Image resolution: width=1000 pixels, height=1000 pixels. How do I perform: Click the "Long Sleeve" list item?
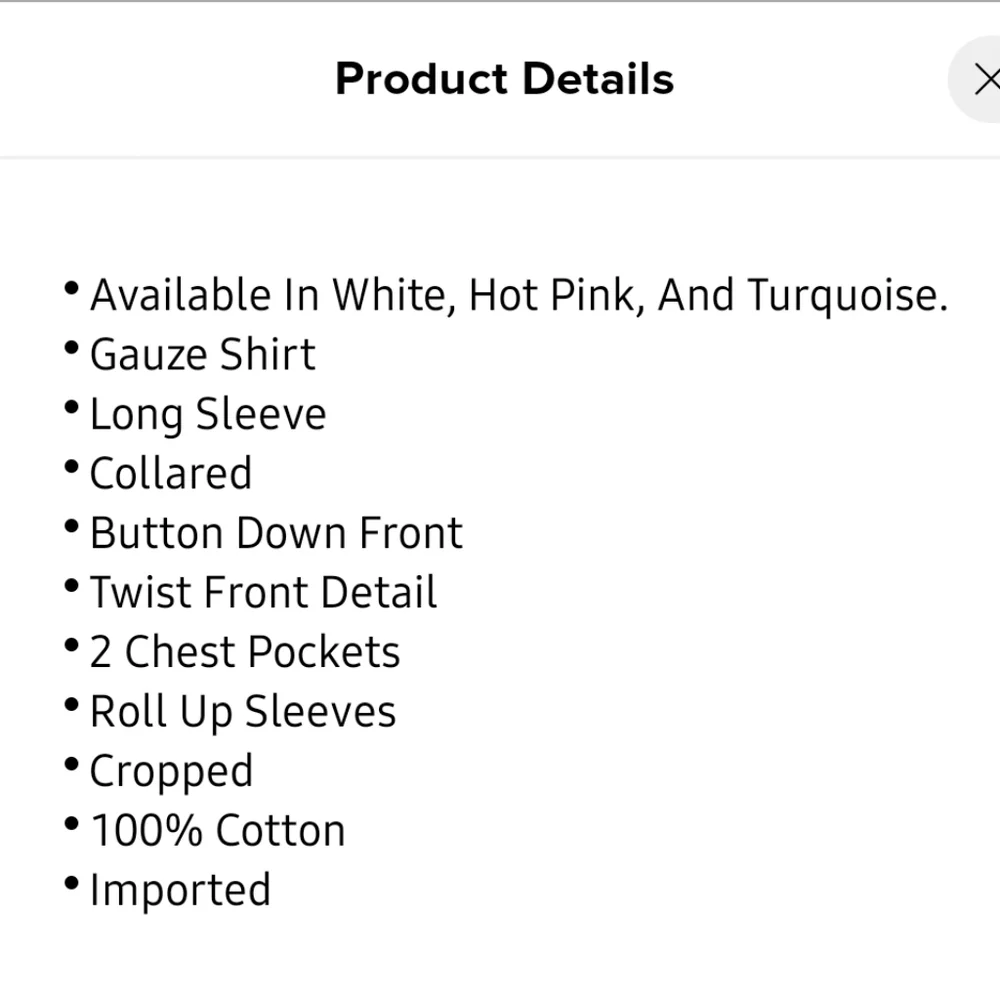(208, 415)
